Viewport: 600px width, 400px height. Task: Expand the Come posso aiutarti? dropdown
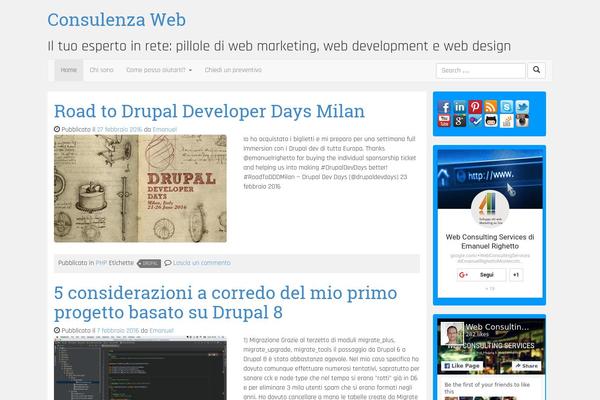[159, 70]
